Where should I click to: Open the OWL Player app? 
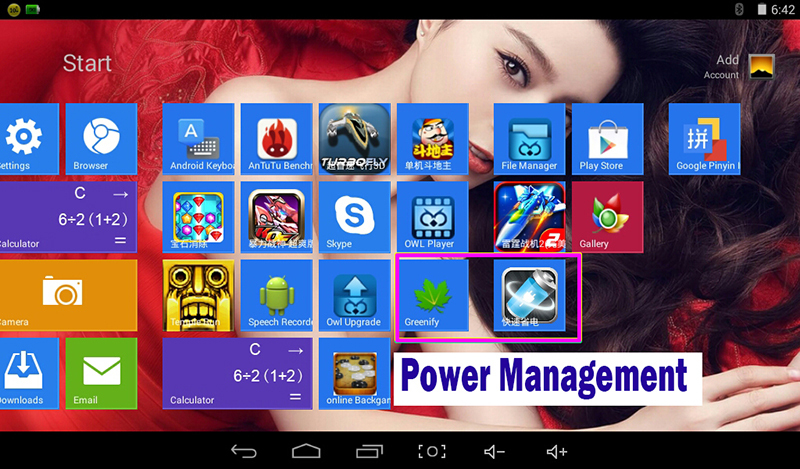[x=432, y=217]
